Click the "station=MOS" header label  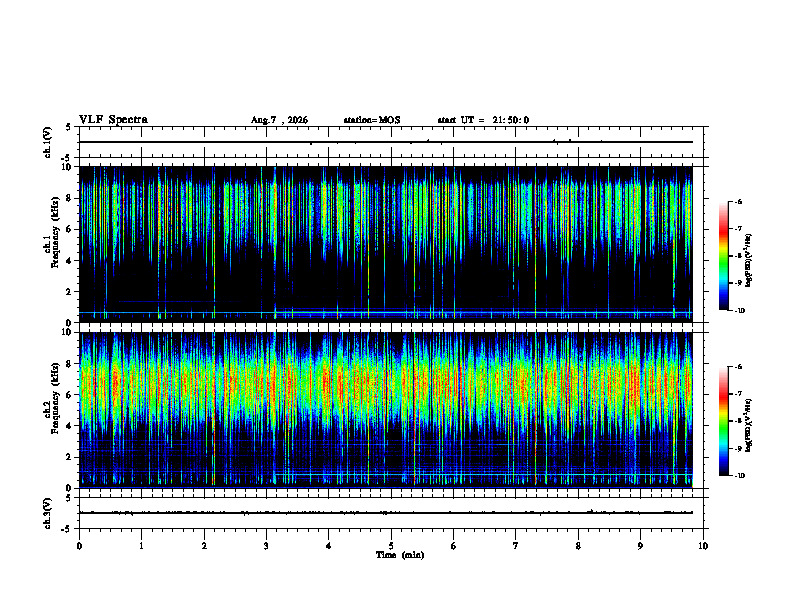click(372, 120)
